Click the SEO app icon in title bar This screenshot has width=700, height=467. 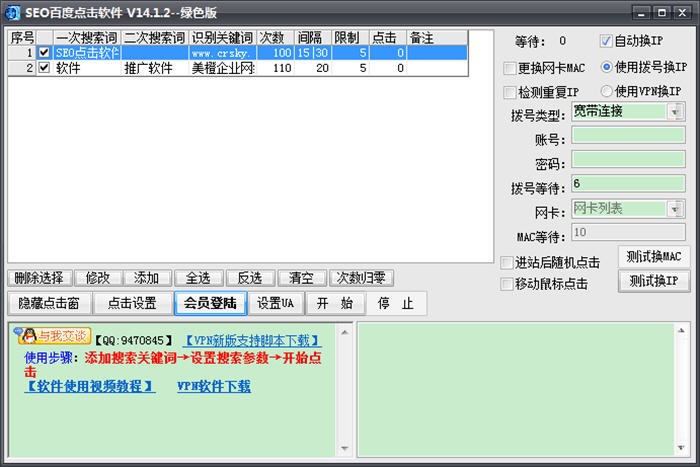[12, 13]
